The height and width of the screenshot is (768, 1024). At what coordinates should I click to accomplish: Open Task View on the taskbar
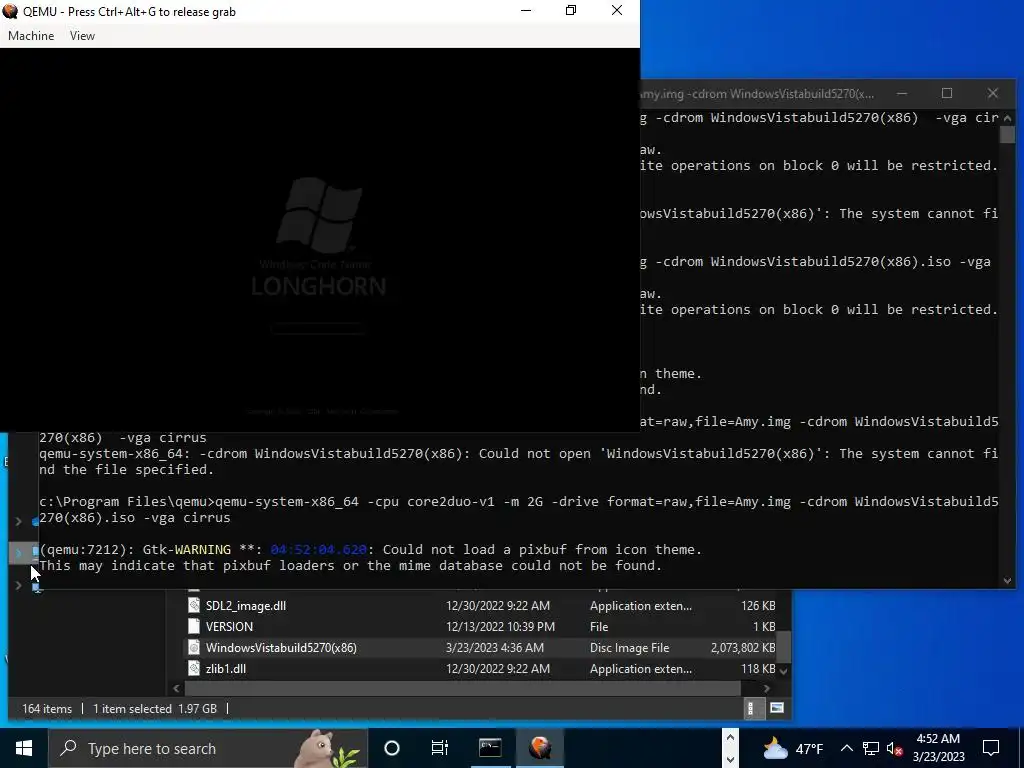(x=440, y=748)
